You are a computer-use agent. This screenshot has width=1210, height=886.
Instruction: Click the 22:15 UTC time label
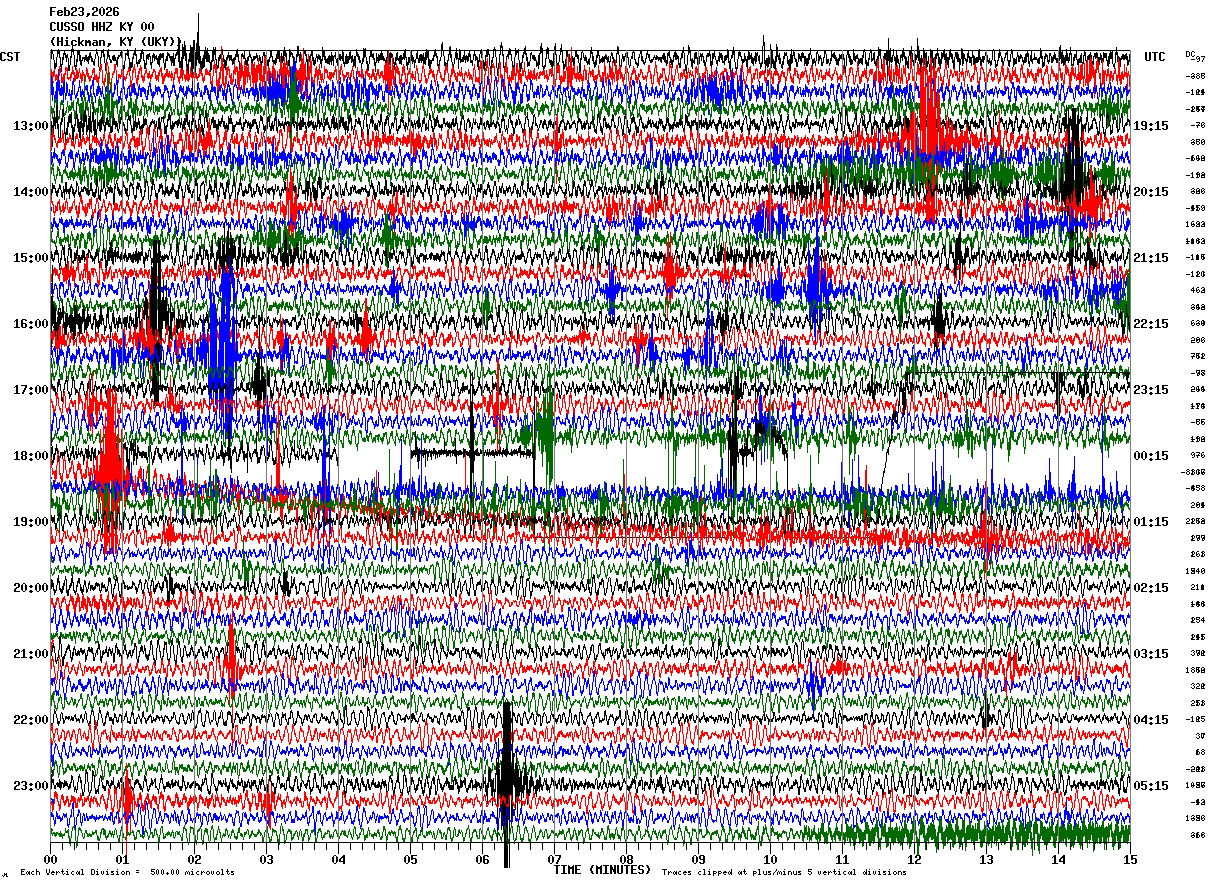1151,324
